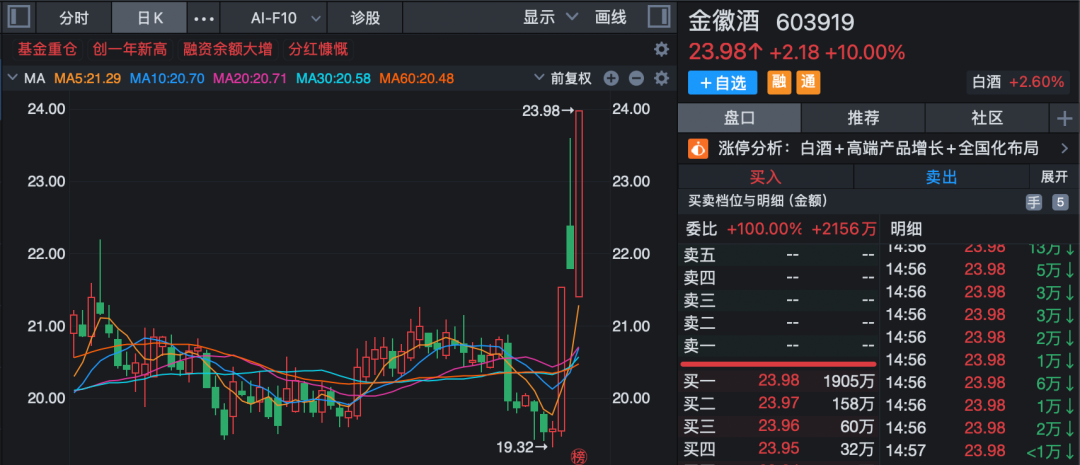Screen dimensions: 1080x465
Task: Open the 白酒 +2.60% sector link
Action: tap(1018, 83)
